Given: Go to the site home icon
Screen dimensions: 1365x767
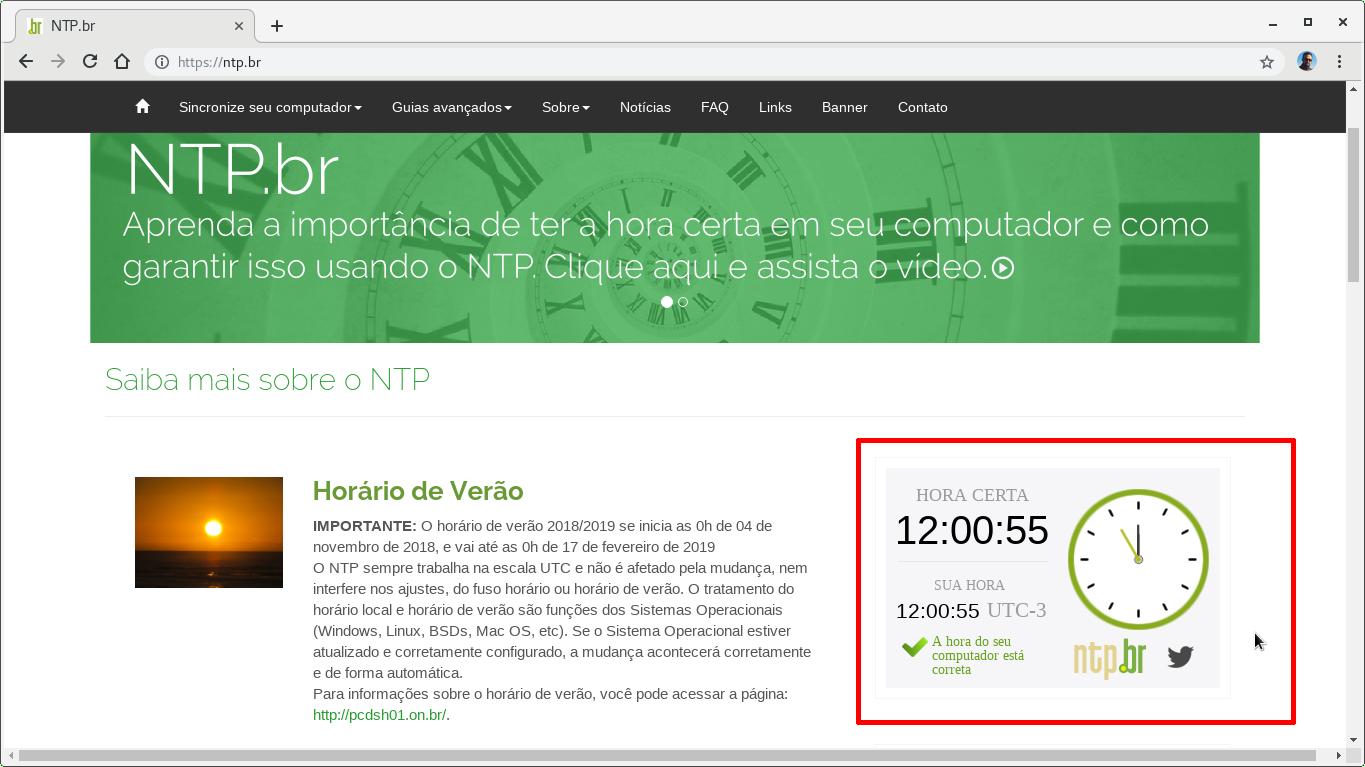Looking at the screenshot, I should click(x=142, y=106).
